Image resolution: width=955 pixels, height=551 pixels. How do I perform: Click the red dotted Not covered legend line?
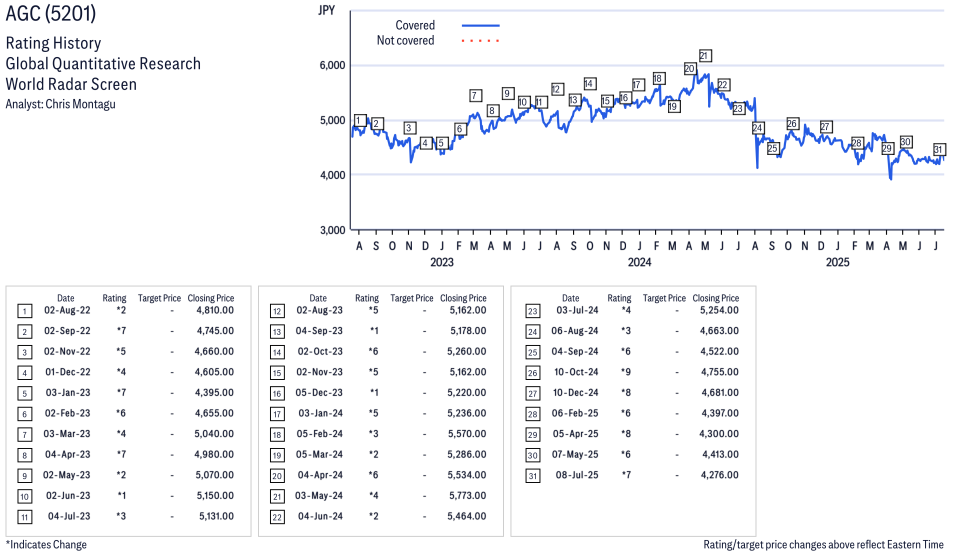click(x=481, y=41)
